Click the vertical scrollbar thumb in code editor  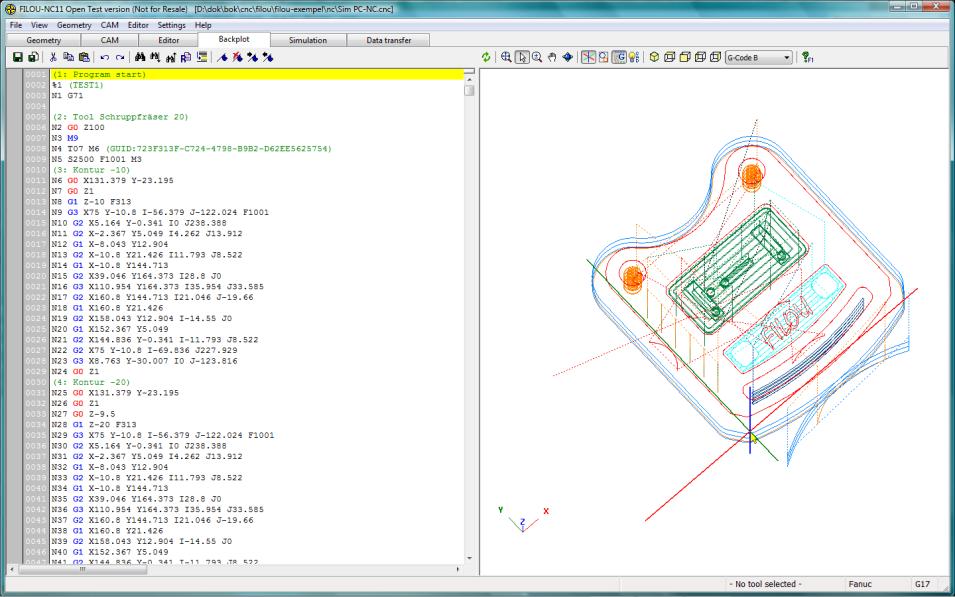469,90
